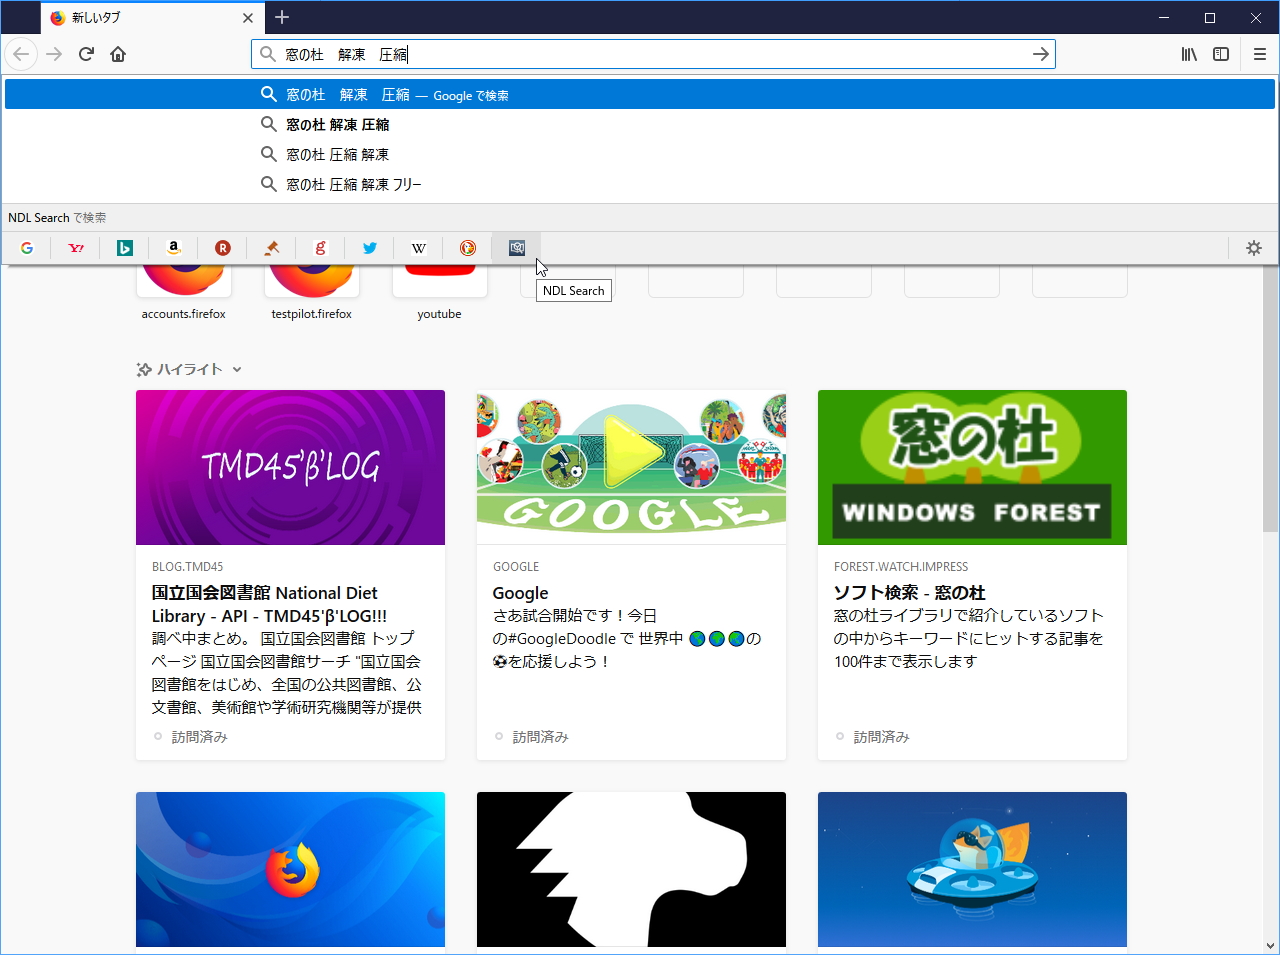Go back to previous page
The height and width of the screenshot is (955, 1280).
pos(22,54)
